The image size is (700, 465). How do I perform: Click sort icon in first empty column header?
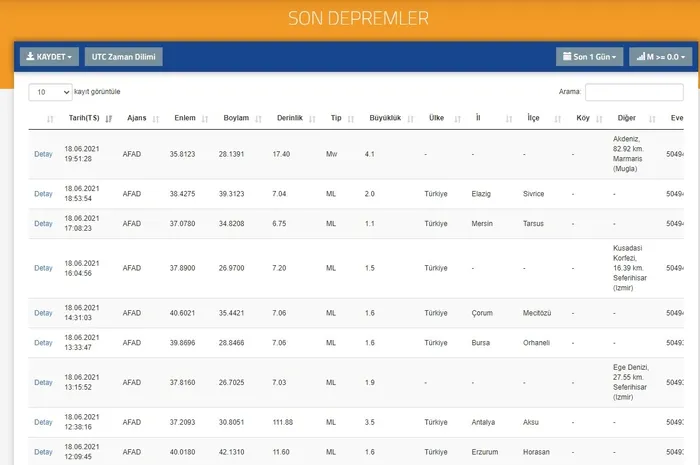tap(50, 119)
